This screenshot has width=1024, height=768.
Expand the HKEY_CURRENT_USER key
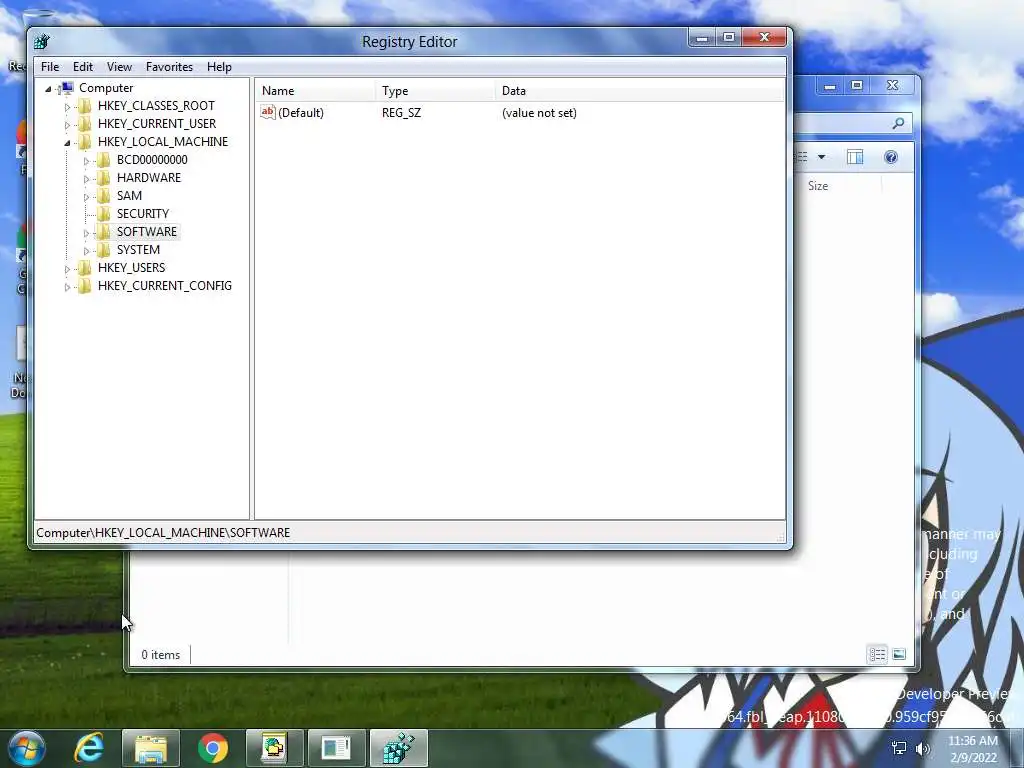[x=67, y=125]
